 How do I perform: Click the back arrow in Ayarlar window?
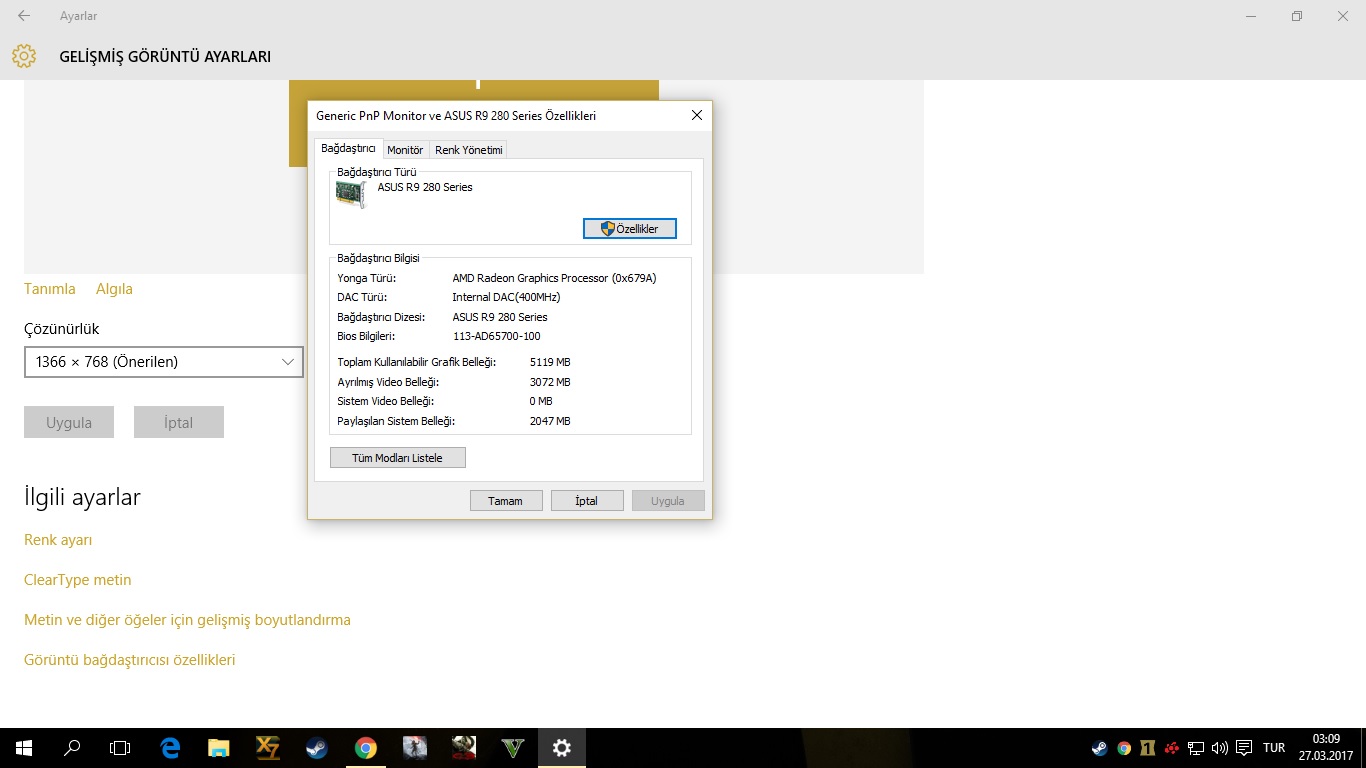[x=24, y=16]
